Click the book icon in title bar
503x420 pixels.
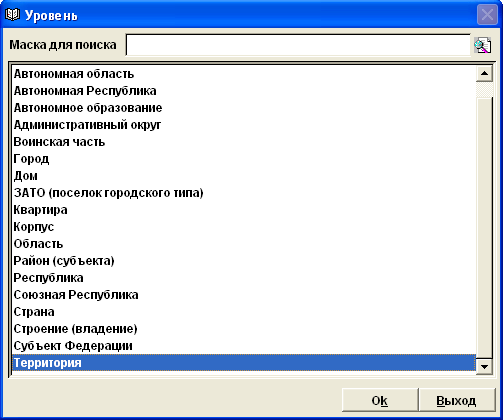12,15
